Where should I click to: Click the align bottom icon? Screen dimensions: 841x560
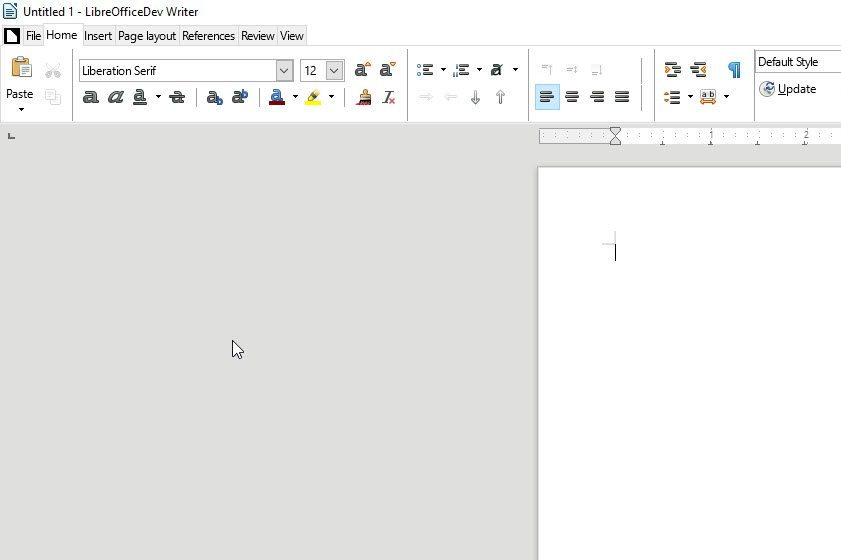pyautogui.click(x=596, y=70)
